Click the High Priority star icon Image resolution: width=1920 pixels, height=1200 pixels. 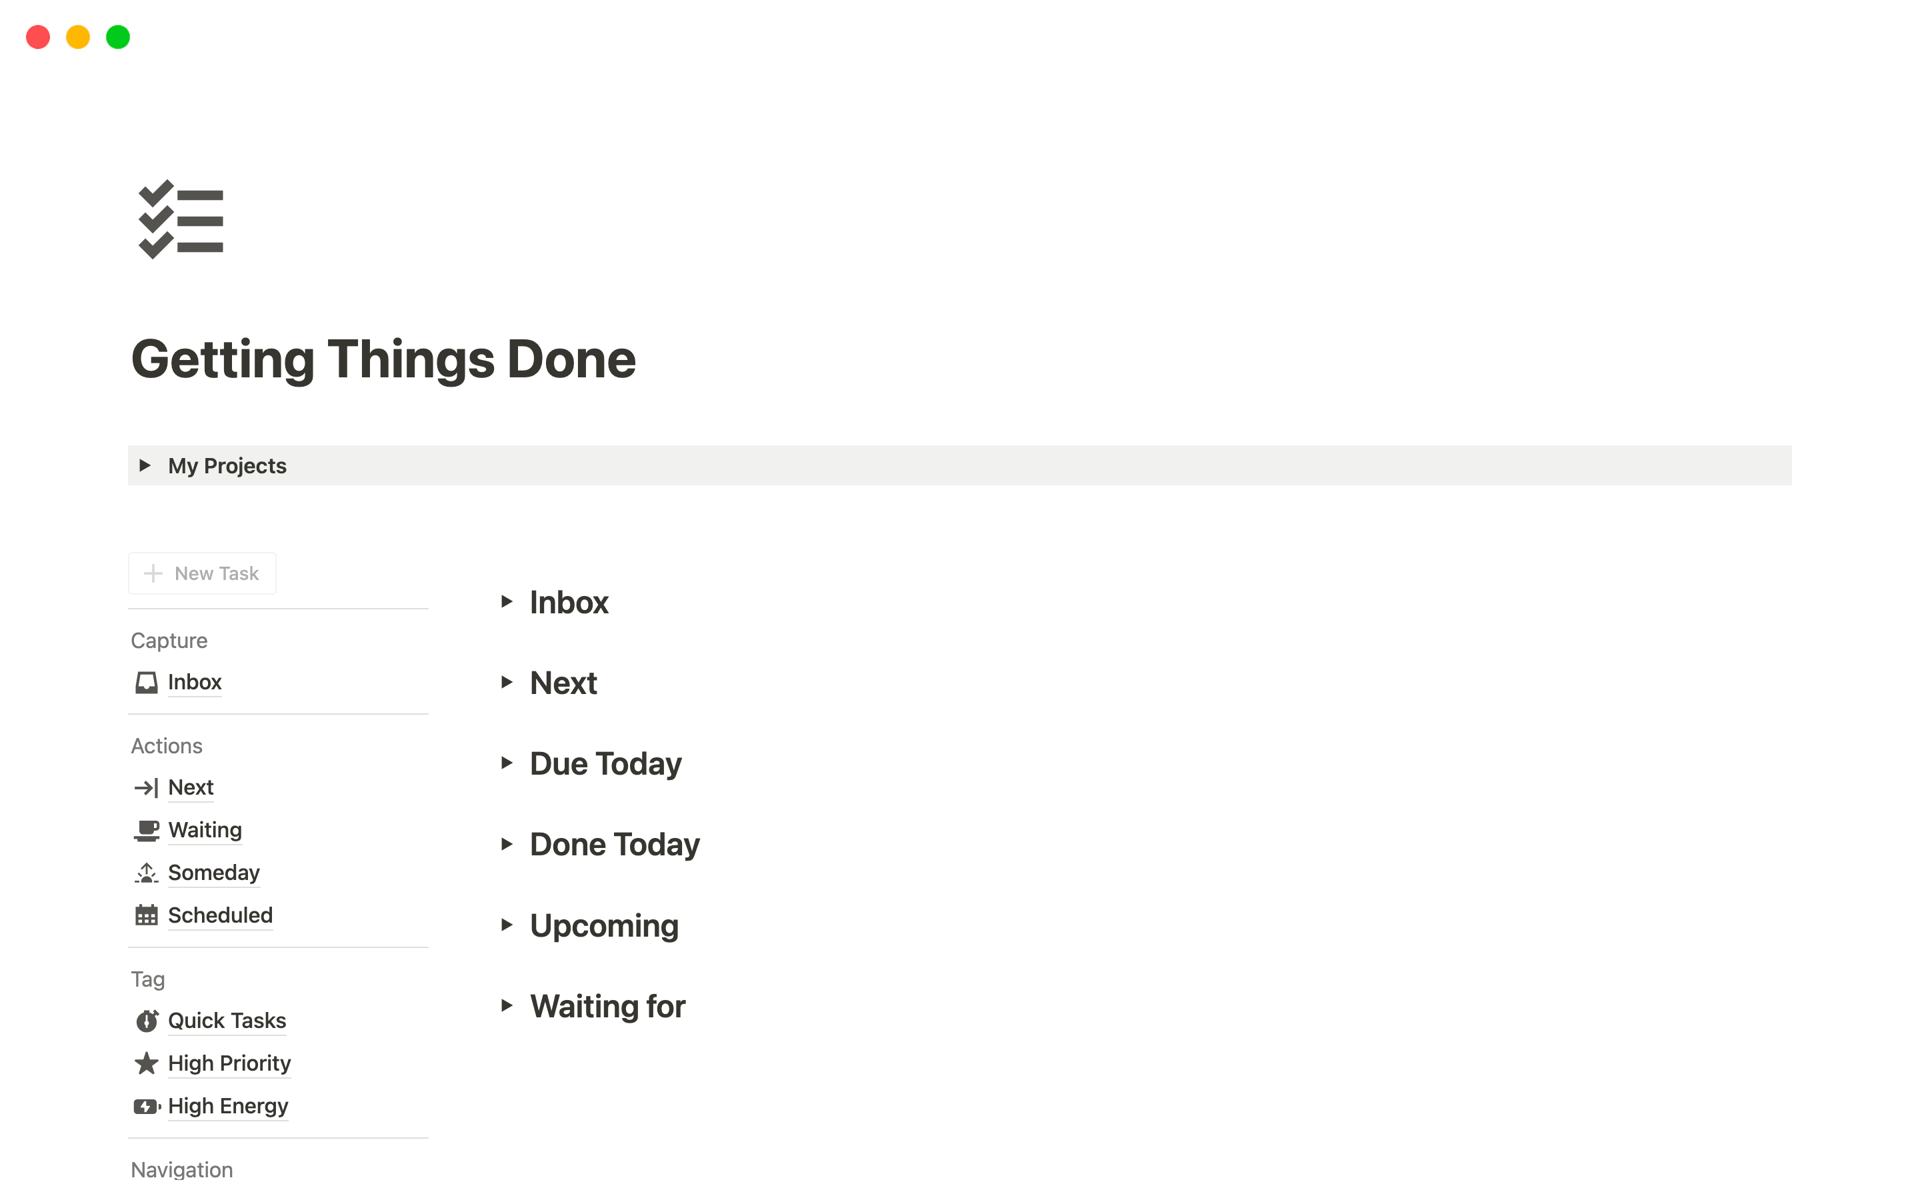tap(146, 1064)
